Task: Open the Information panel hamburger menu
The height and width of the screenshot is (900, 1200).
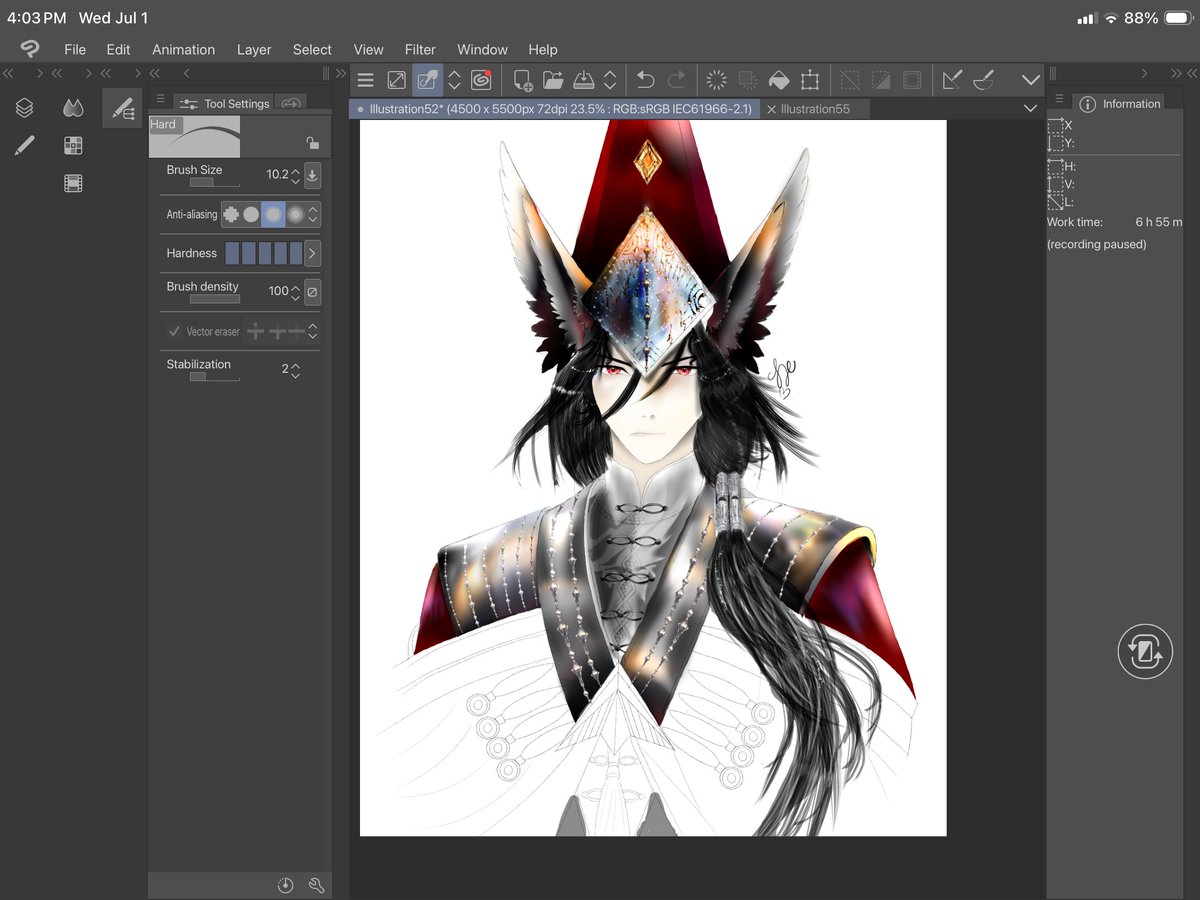Action: (x=1059, y=99)
